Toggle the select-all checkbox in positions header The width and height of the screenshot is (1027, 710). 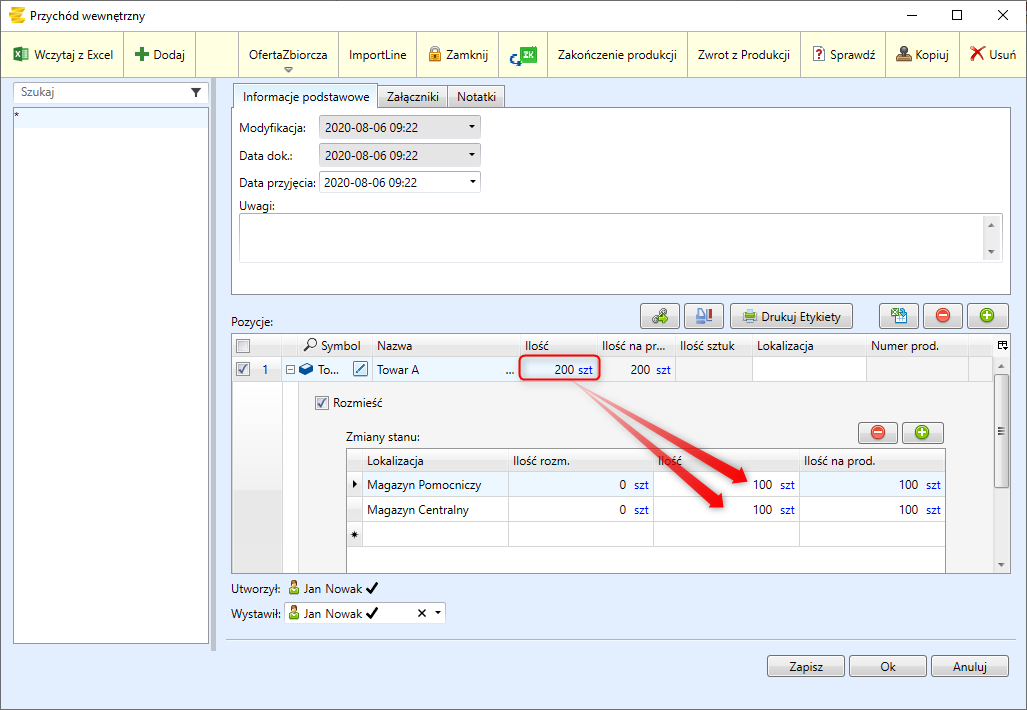[243, 346]
